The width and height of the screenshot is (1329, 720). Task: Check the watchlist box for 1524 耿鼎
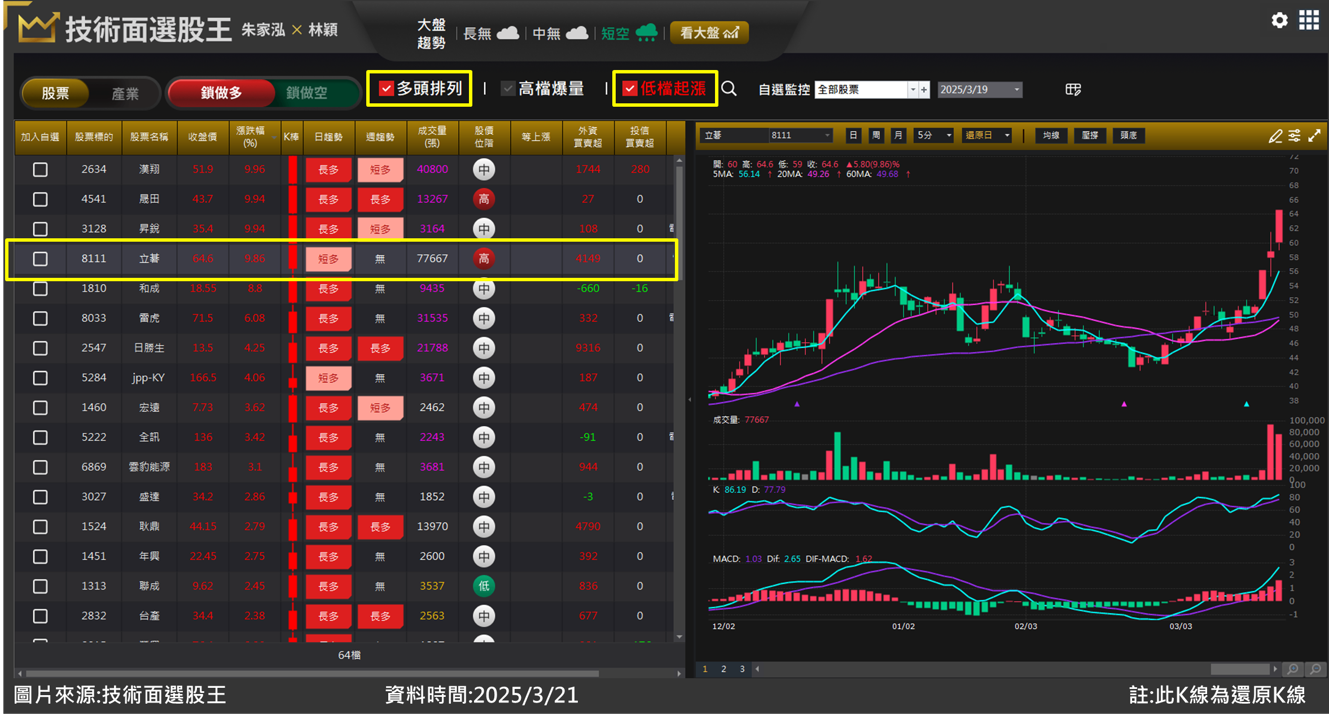coord(40,527)
